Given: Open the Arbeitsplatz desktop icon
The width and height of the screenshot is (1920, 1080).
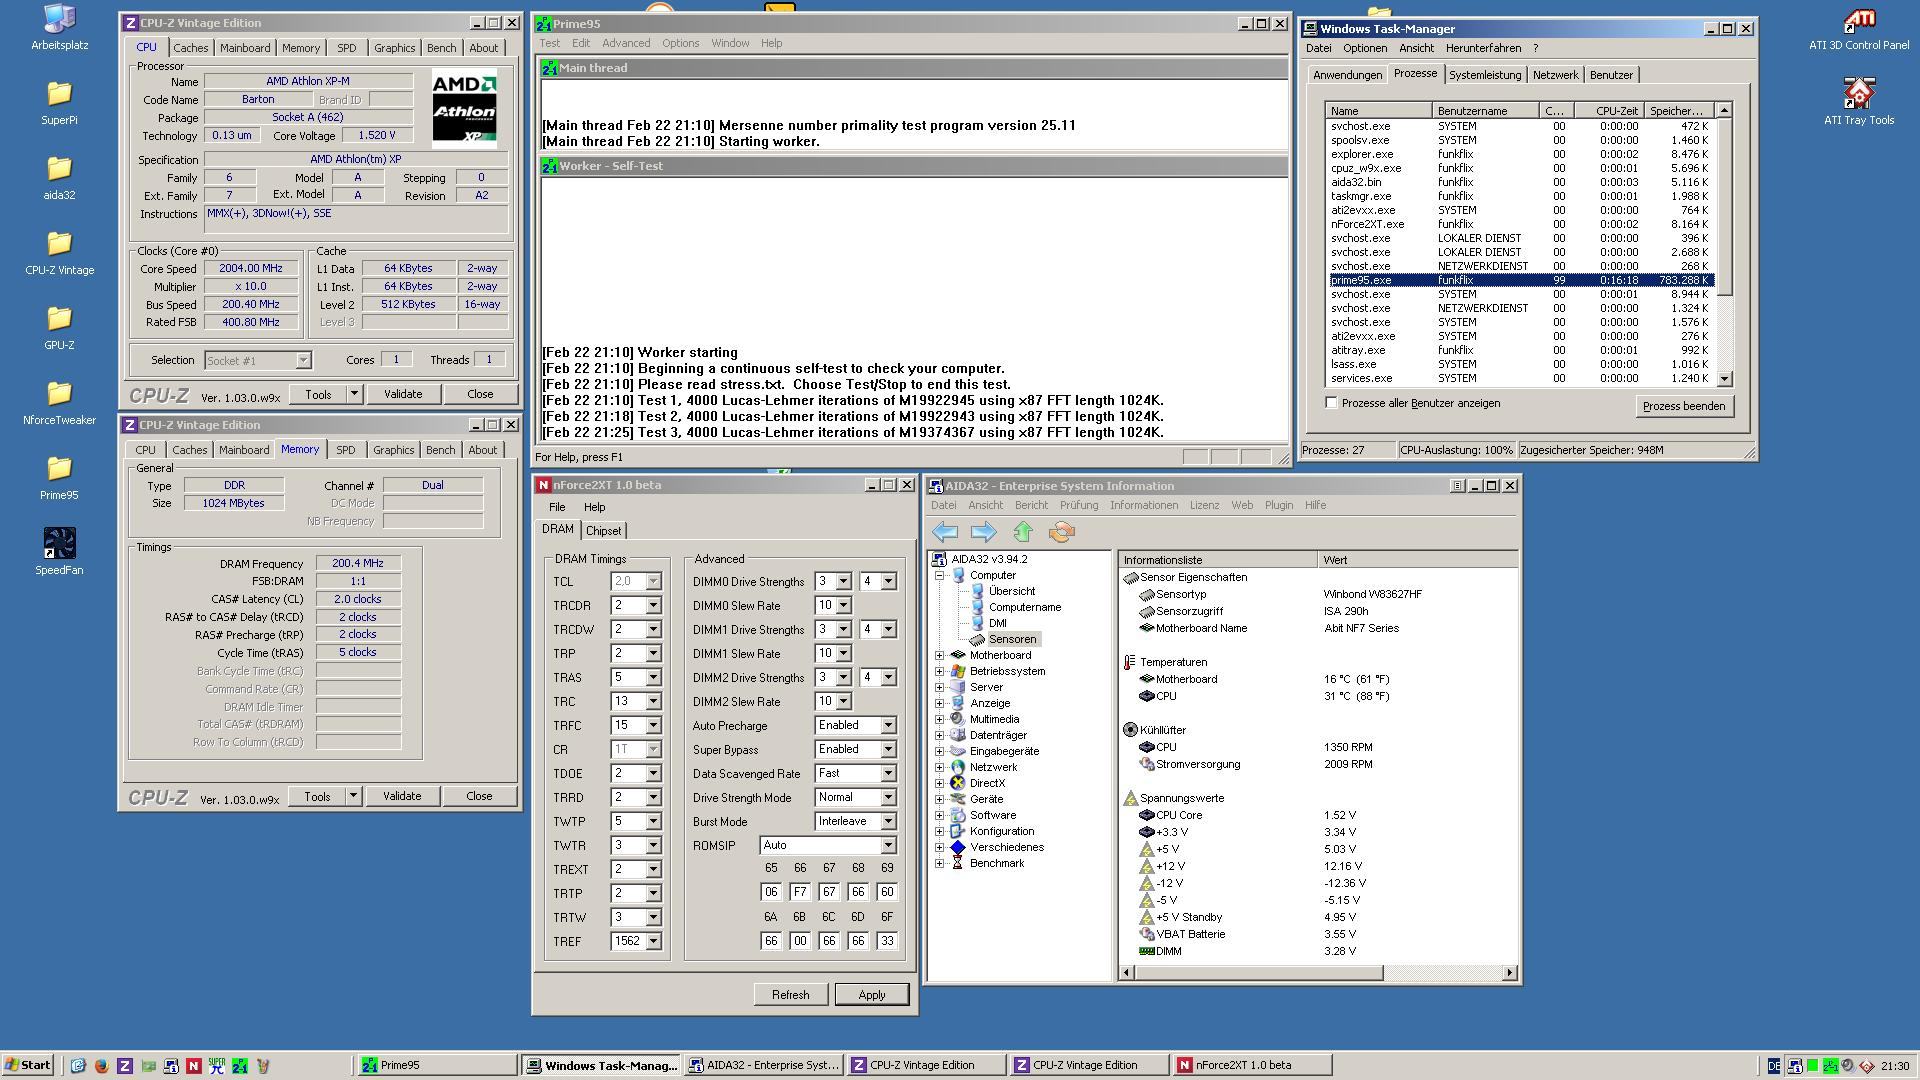Looking at the screenshot, I should 59,27.
